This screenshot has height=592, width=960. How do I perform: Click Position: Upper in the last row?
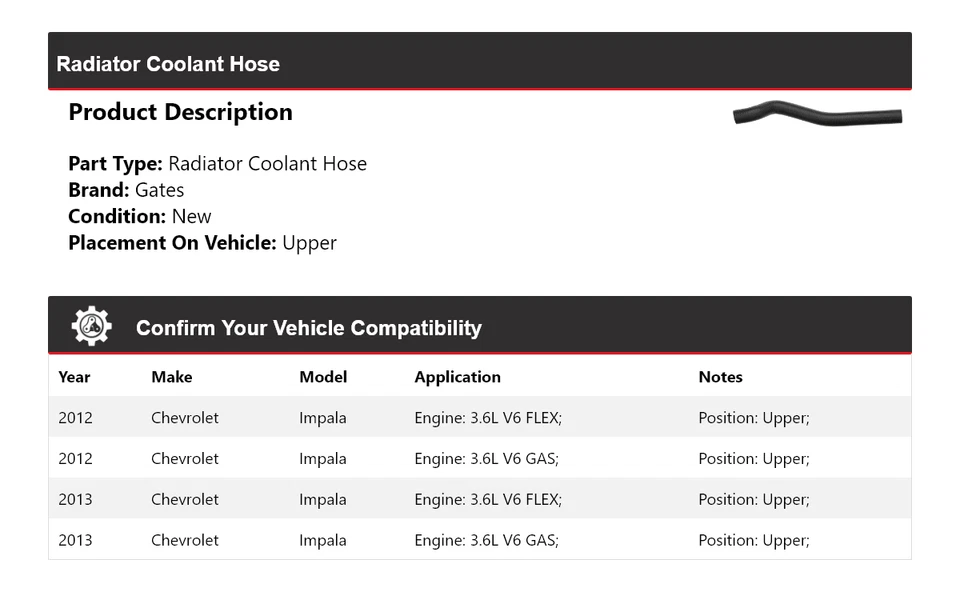(x=753, y=540)
